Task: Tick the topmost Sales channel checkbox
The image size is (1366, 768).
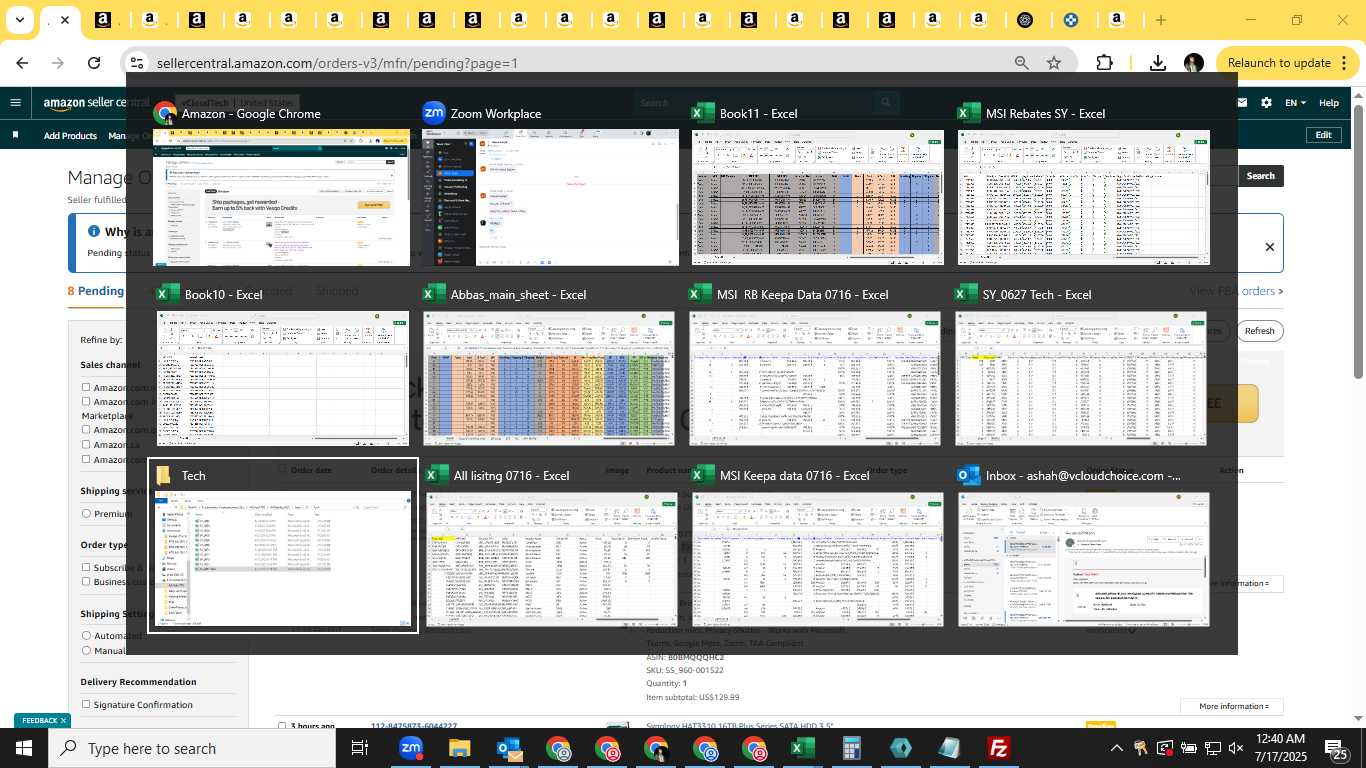Action: click(x=86, y=388)
